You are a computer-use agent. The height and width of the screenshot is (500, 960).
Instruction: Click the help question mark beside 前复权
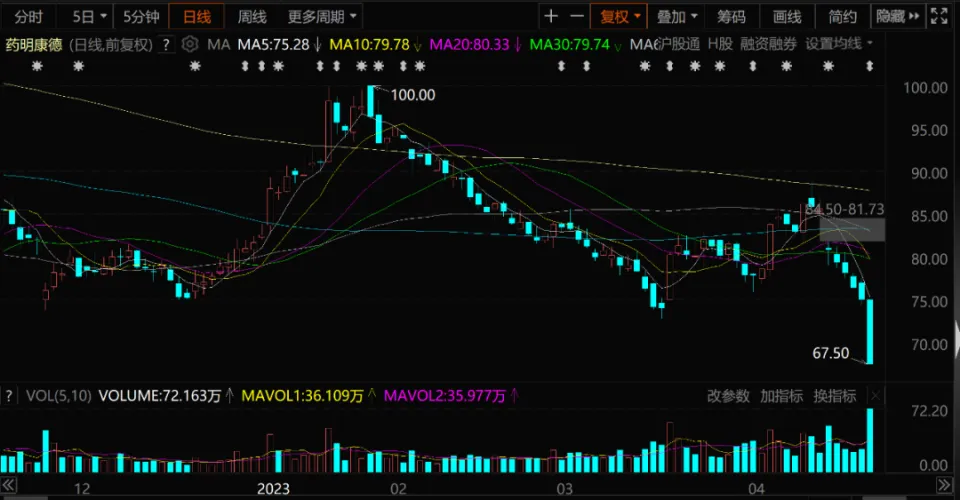165,45
